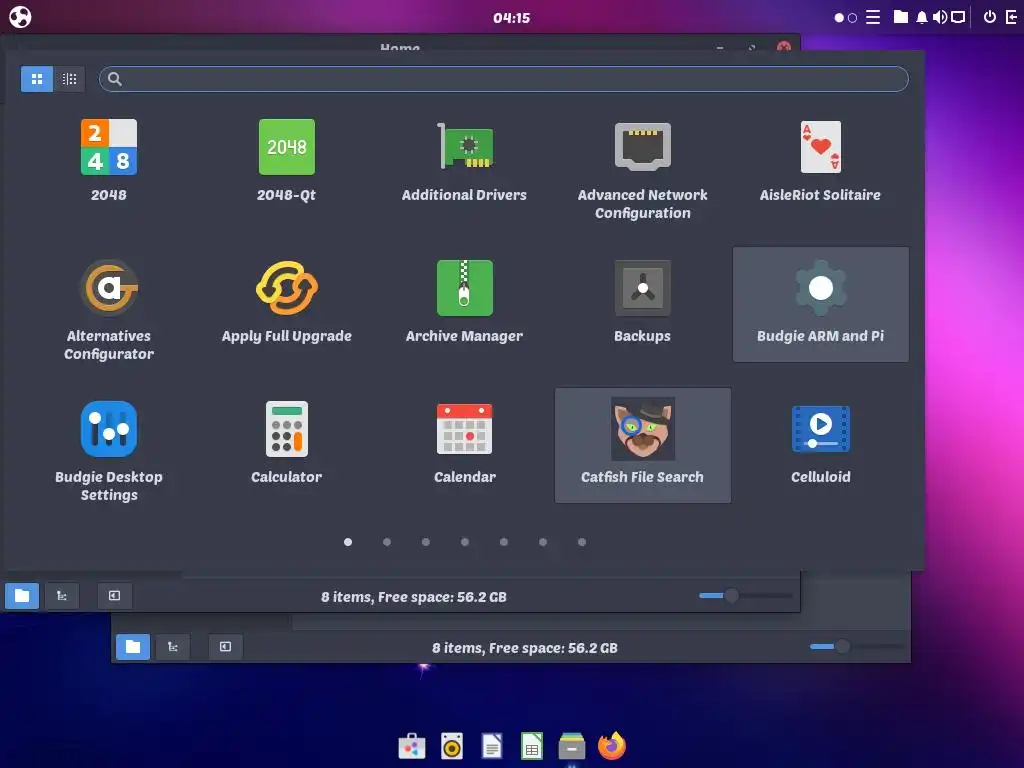Open LibreOffice Calc from the dock

click(x=532, y=746)
